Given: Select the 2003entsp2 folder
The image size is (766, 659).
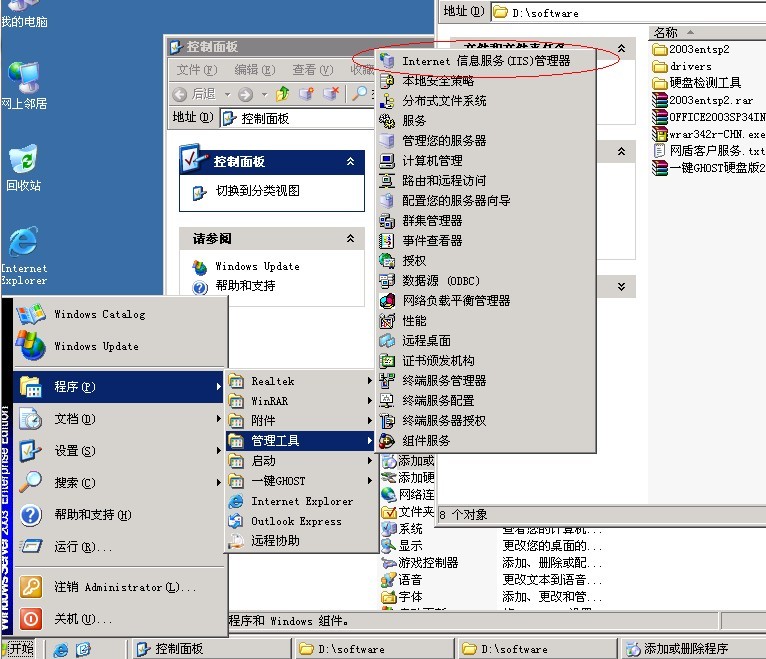Looking at the screenshot, I should (691, 49).
